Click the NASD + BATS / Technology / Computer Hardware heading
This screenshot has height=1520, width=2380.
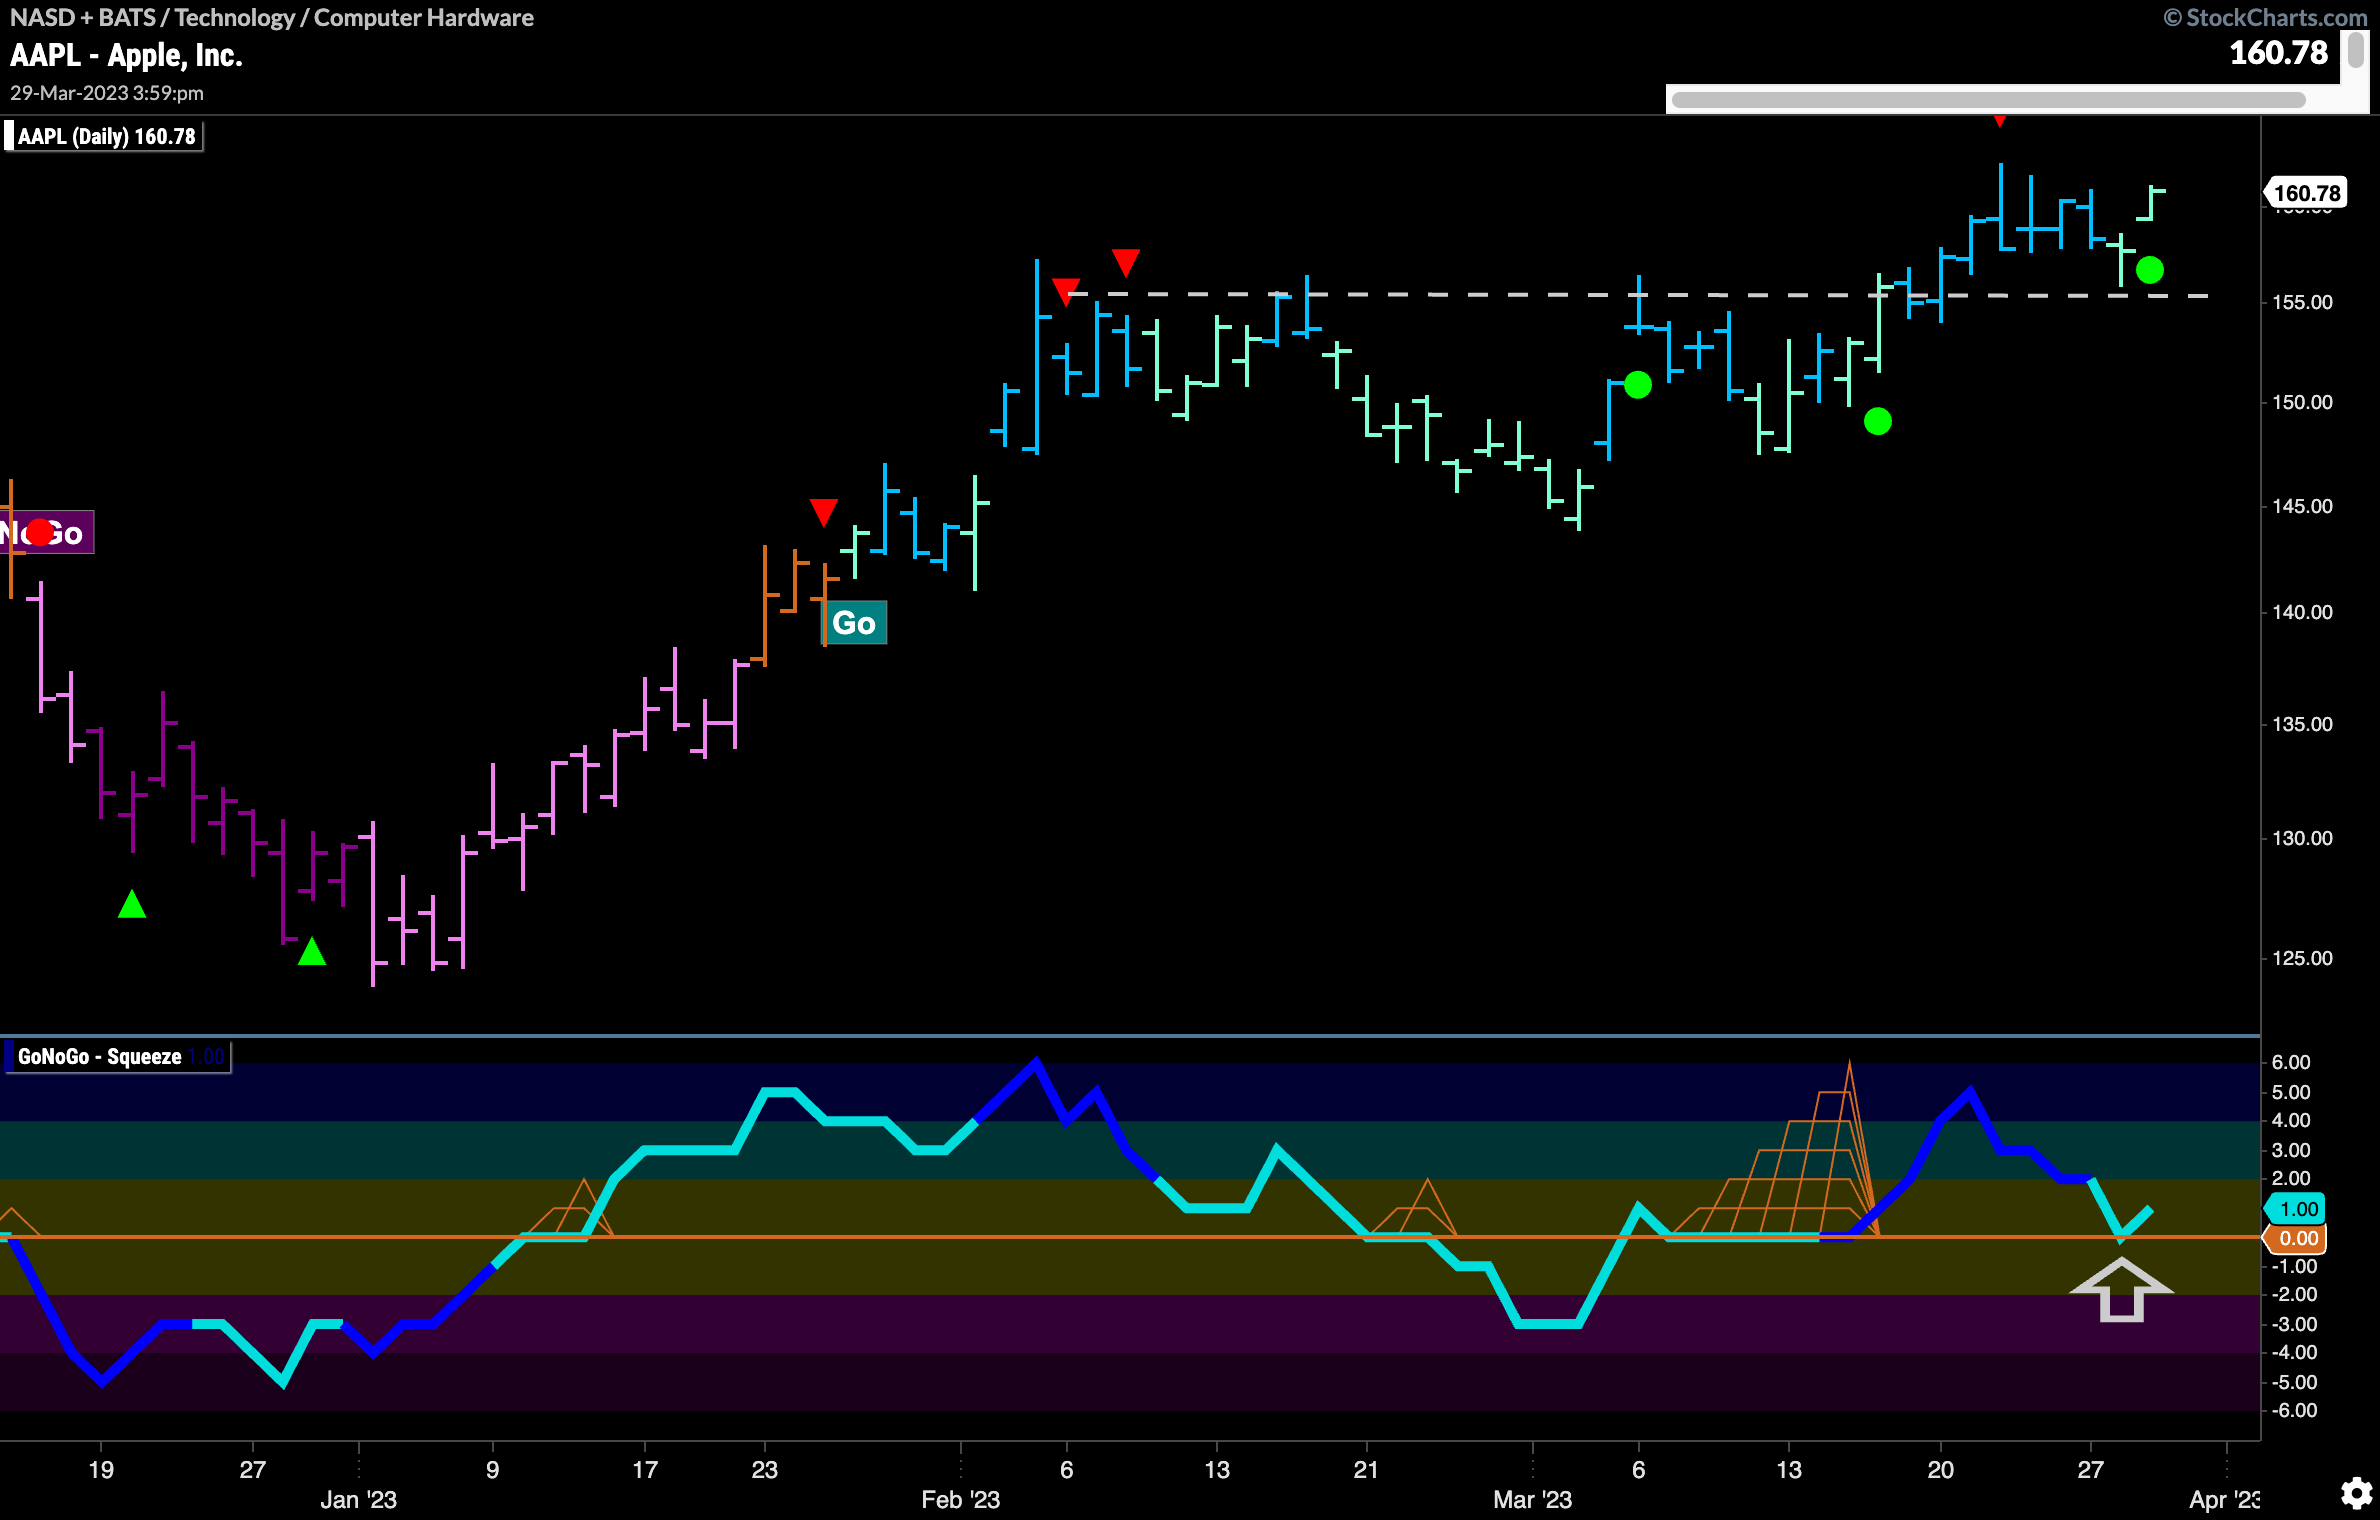point(272,17)
